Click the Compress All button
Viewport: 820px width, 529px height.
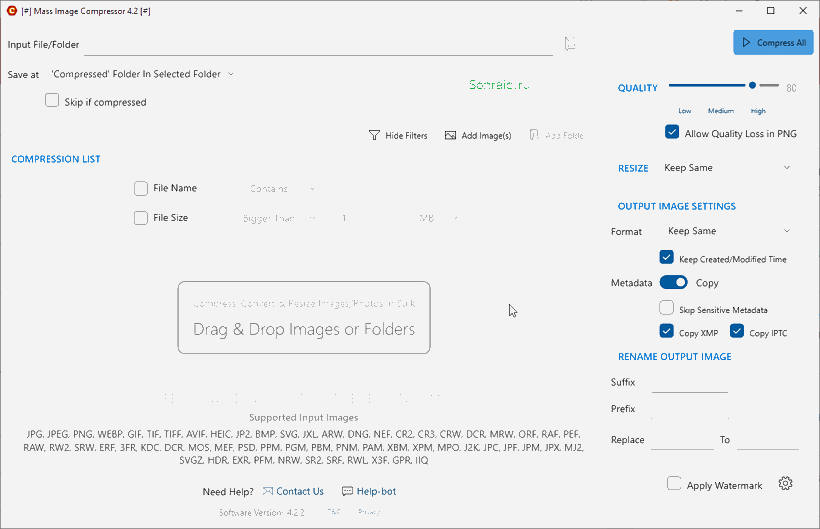[x=773, y=42]
